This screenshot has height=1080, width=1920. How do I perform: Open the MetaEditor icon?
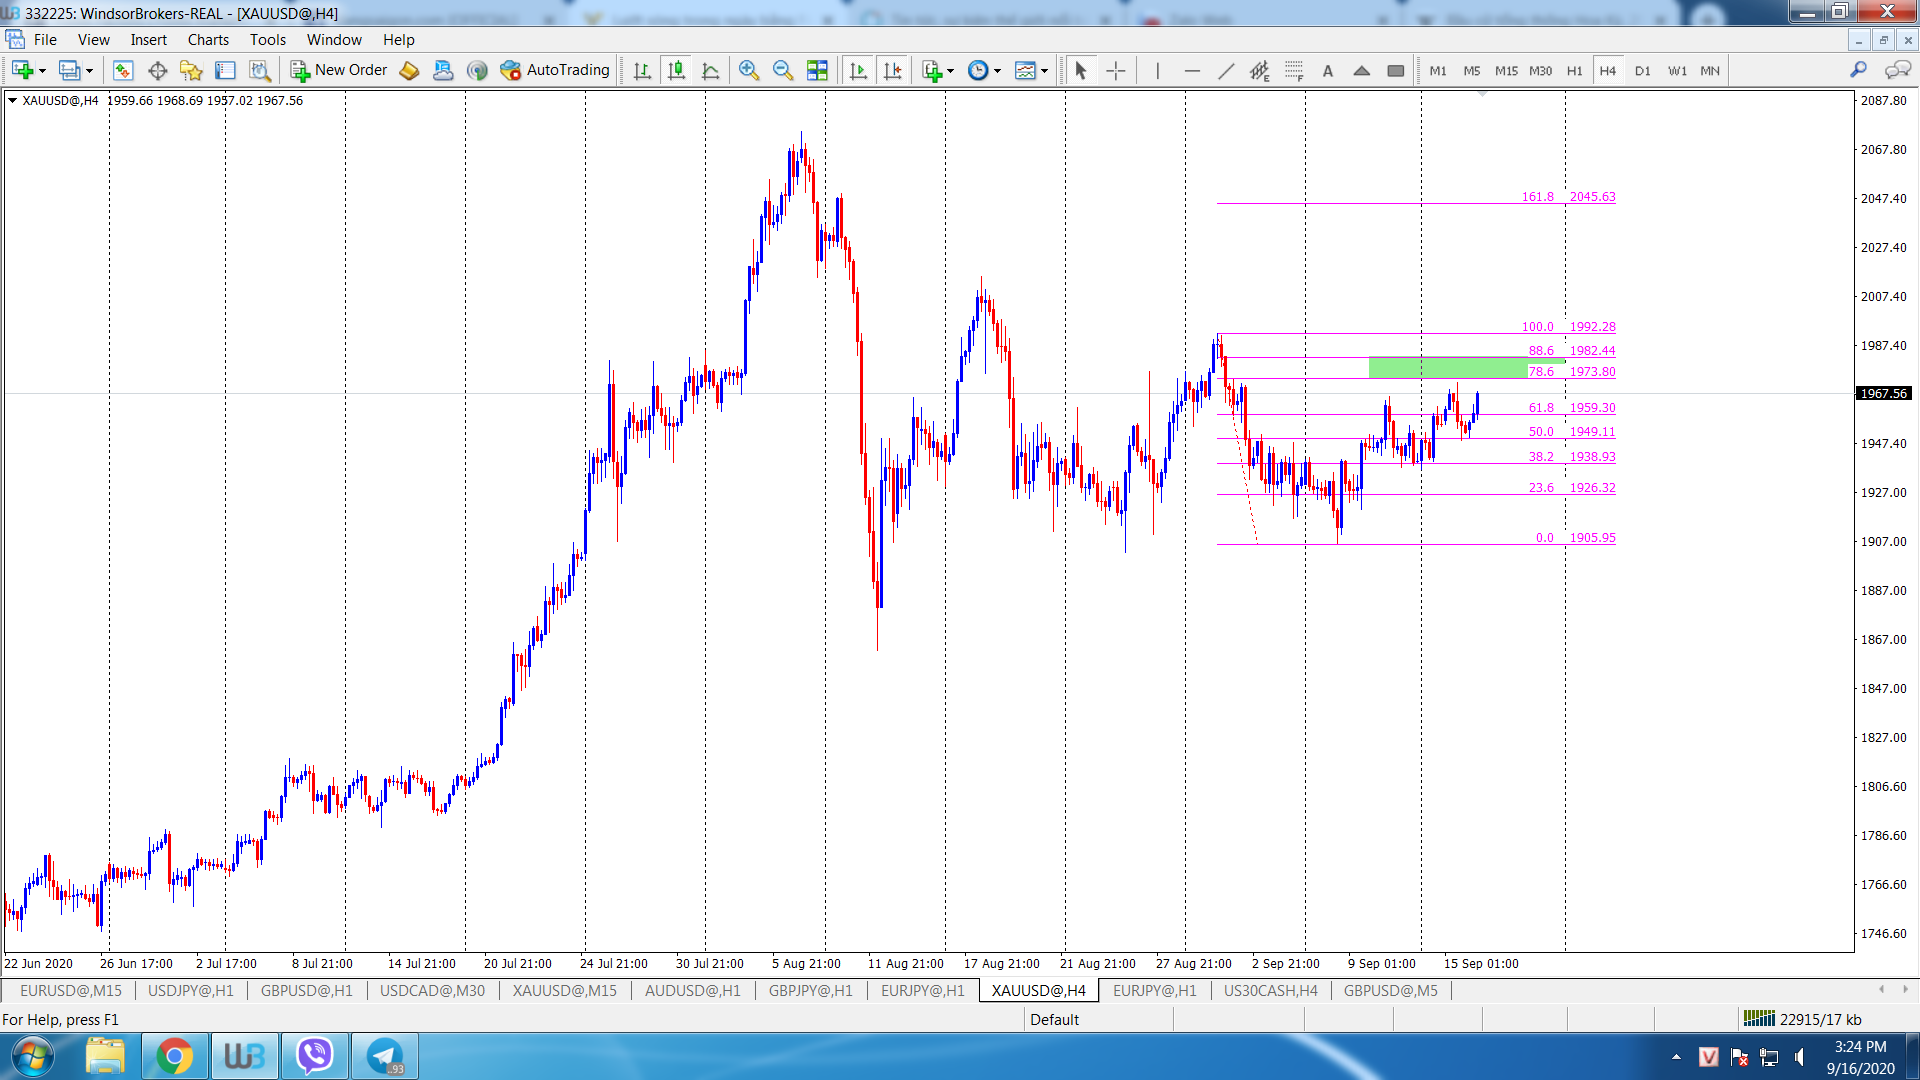tap(409, 70)
